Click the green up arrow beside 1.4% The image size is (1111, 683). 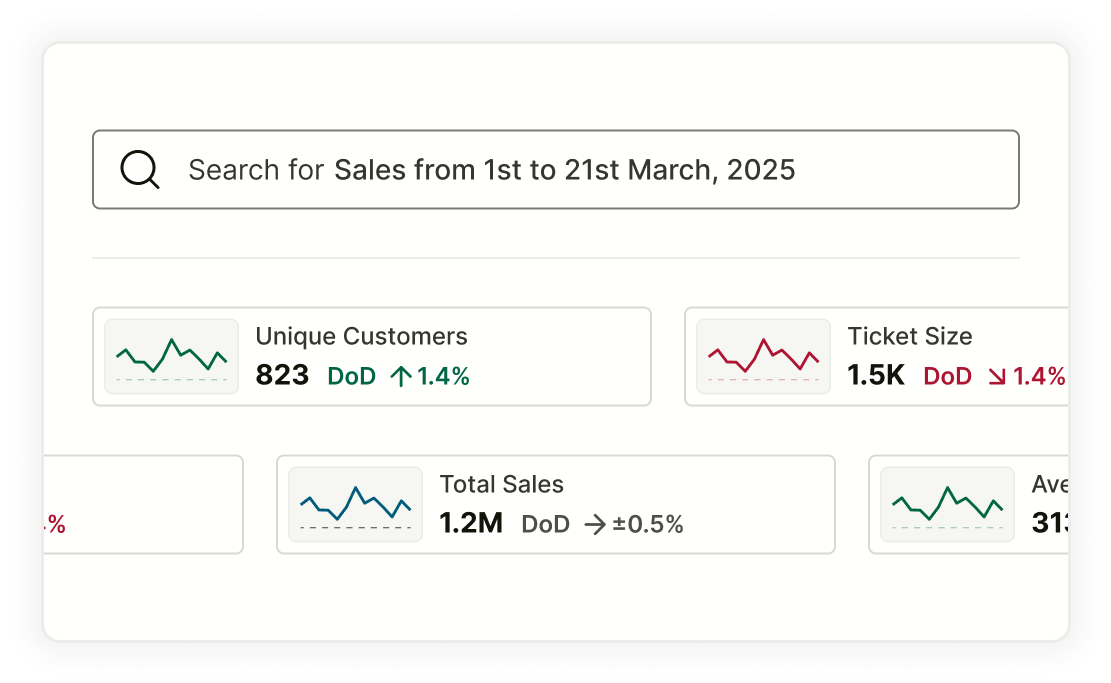[401, 377]
